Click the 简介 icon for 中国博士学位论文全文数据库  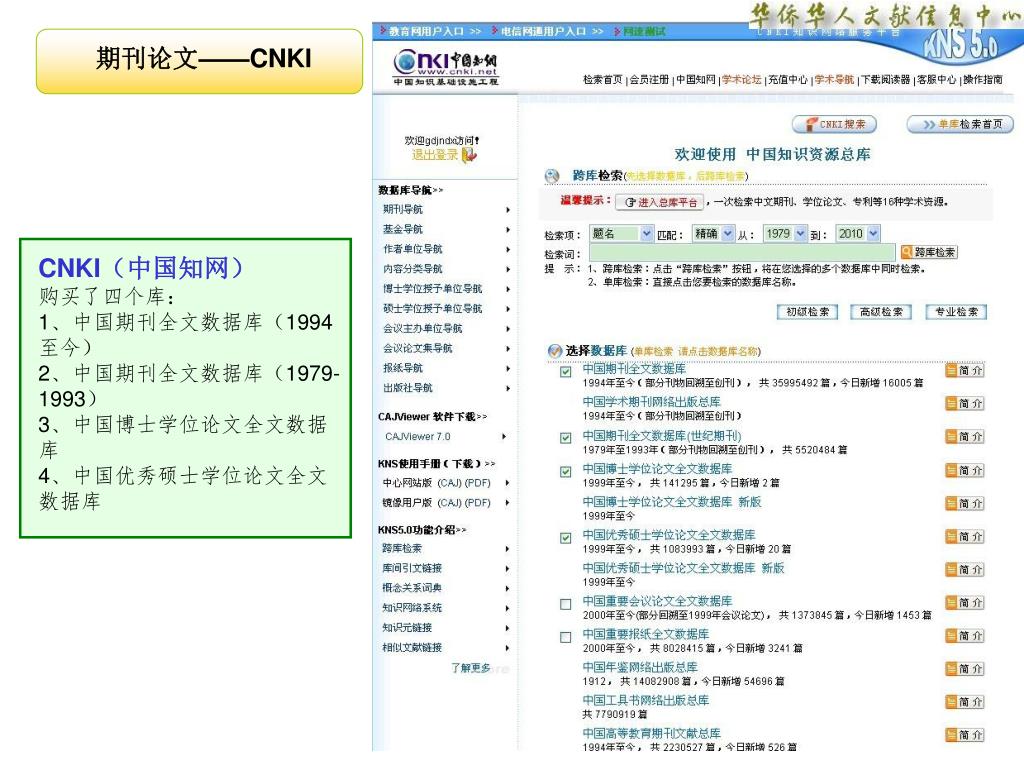click(x=965, y=470)
